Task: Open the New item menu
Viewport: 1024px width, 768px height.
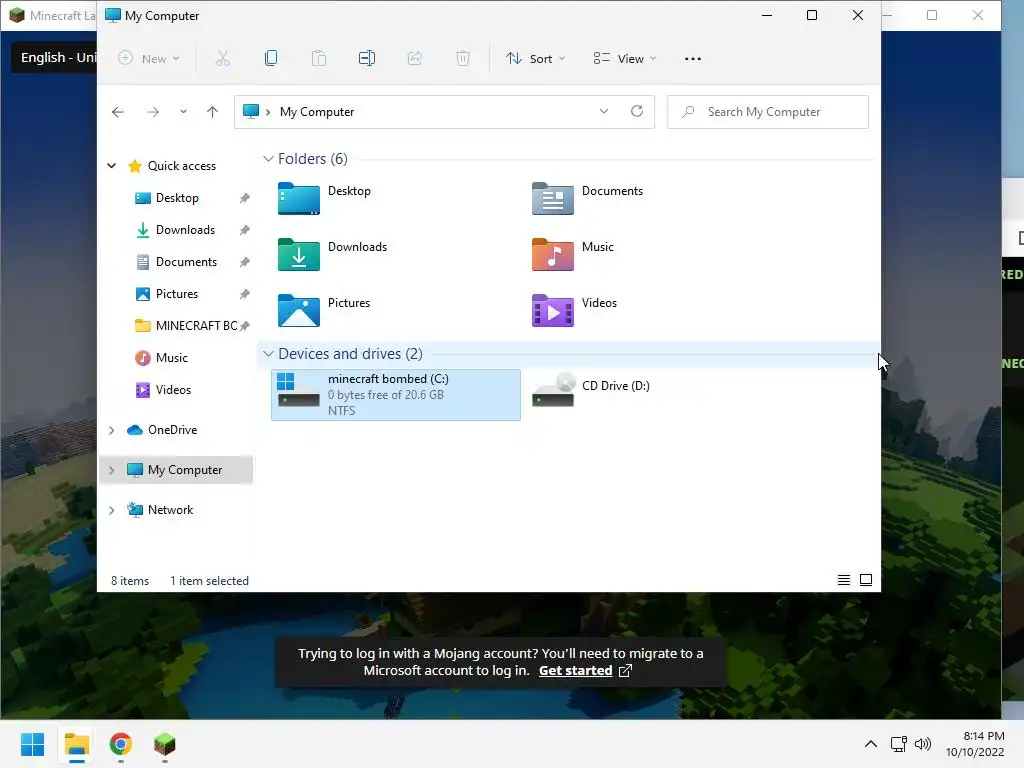Action: pyautogui.click(x=149, y=59)
